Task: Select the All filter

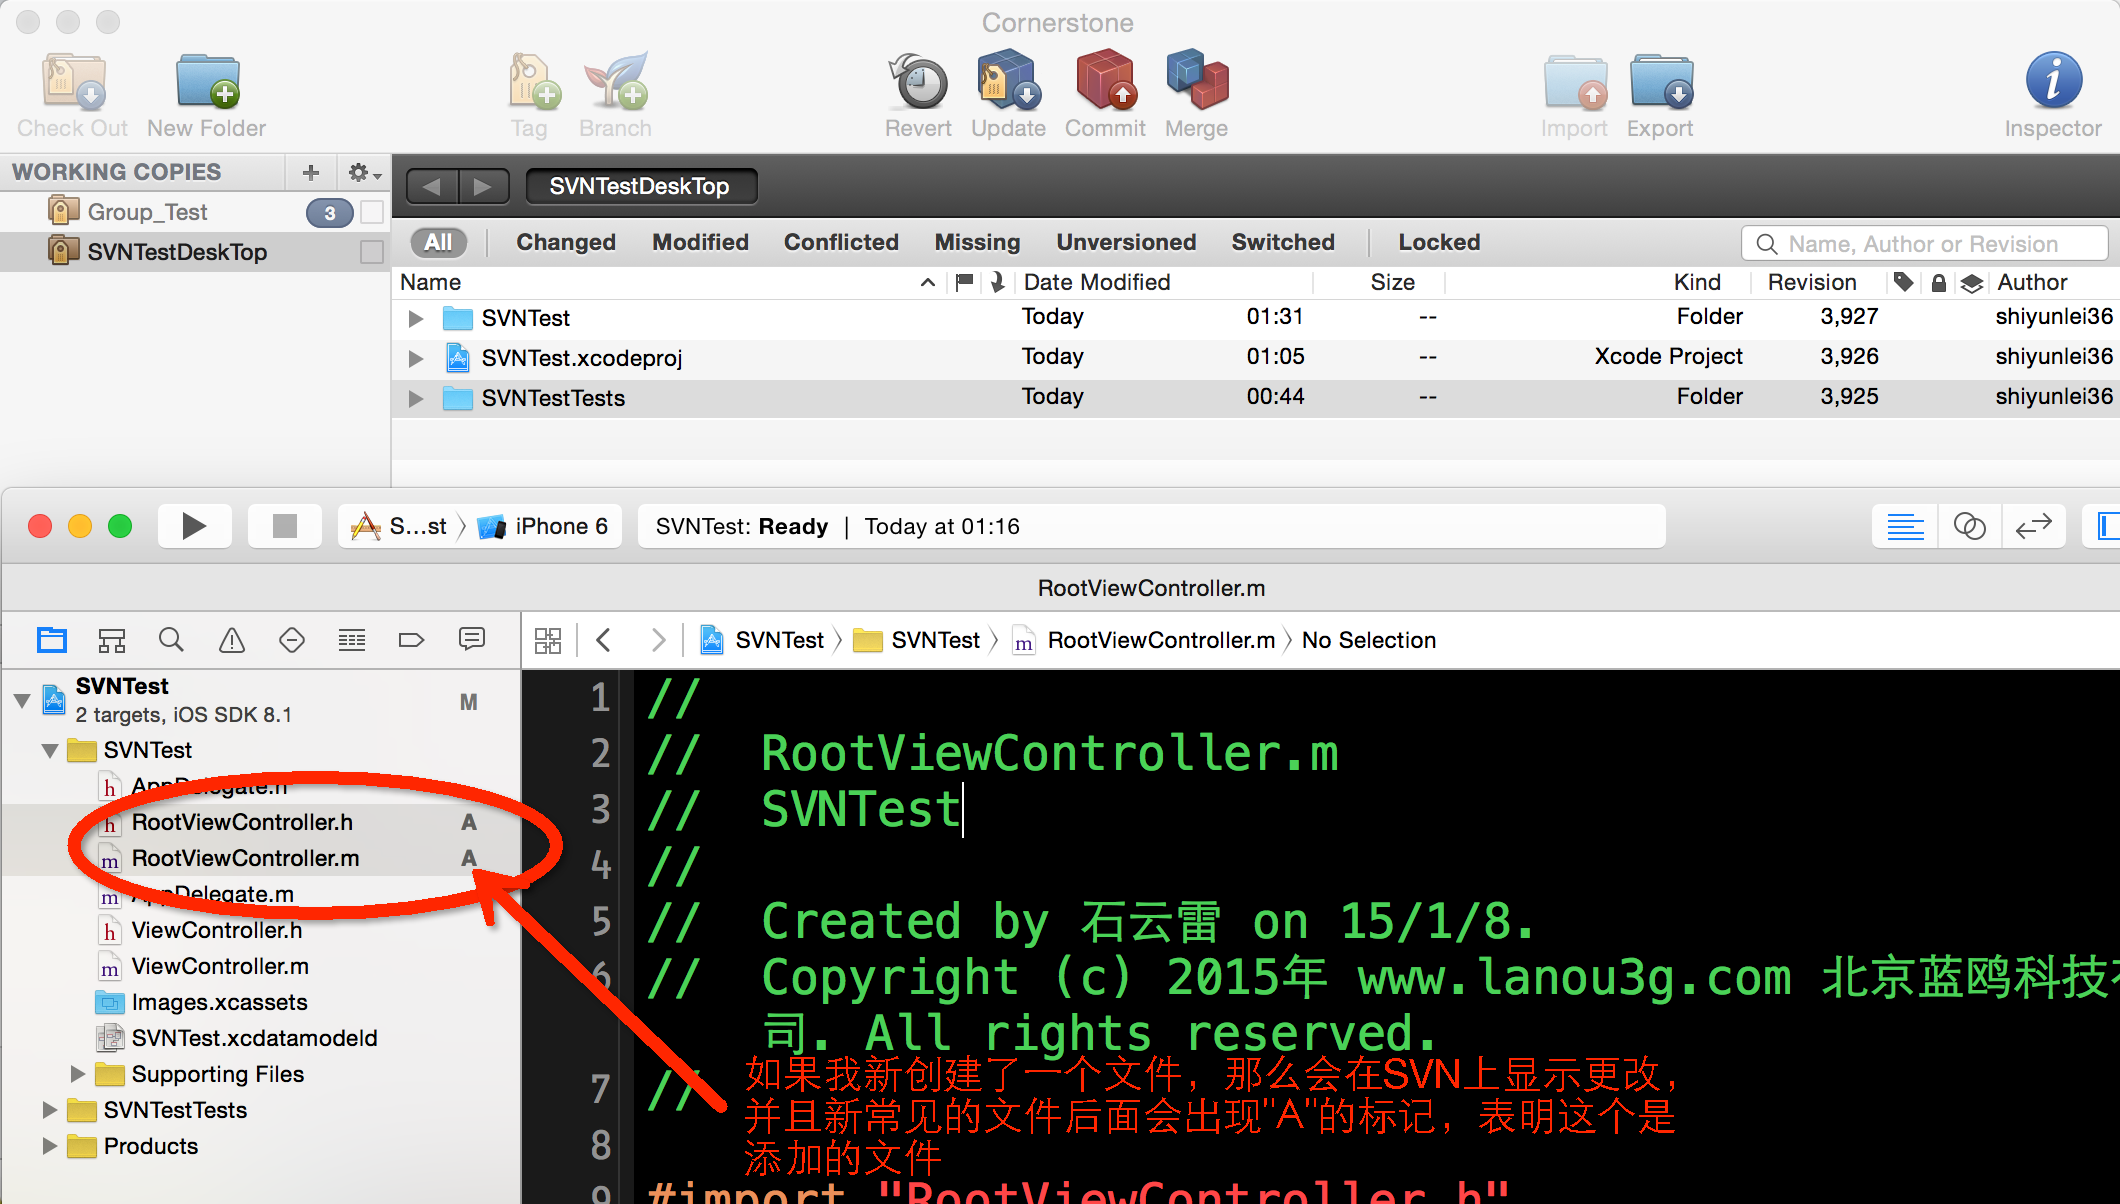Action: pos(438,242)
